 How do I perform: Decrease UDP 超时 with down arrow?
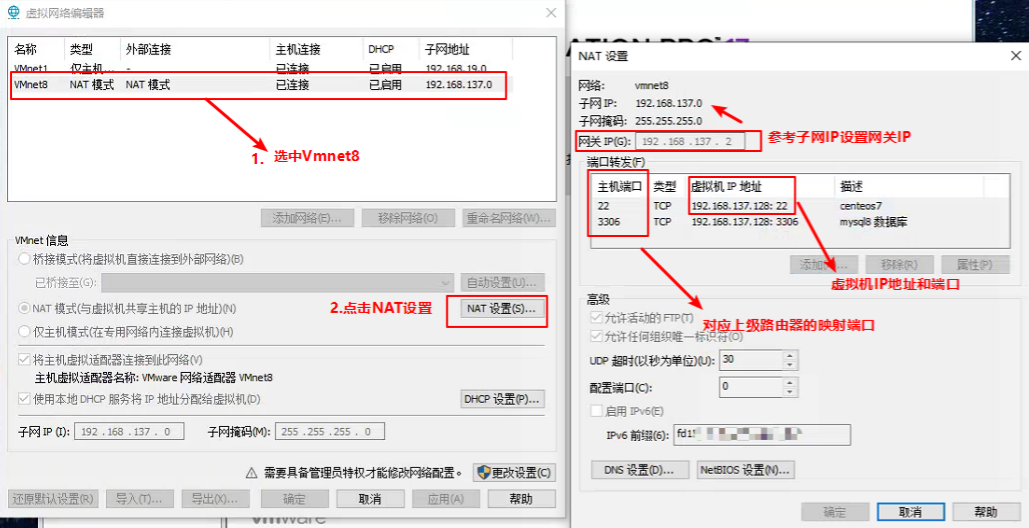(789, 365)
